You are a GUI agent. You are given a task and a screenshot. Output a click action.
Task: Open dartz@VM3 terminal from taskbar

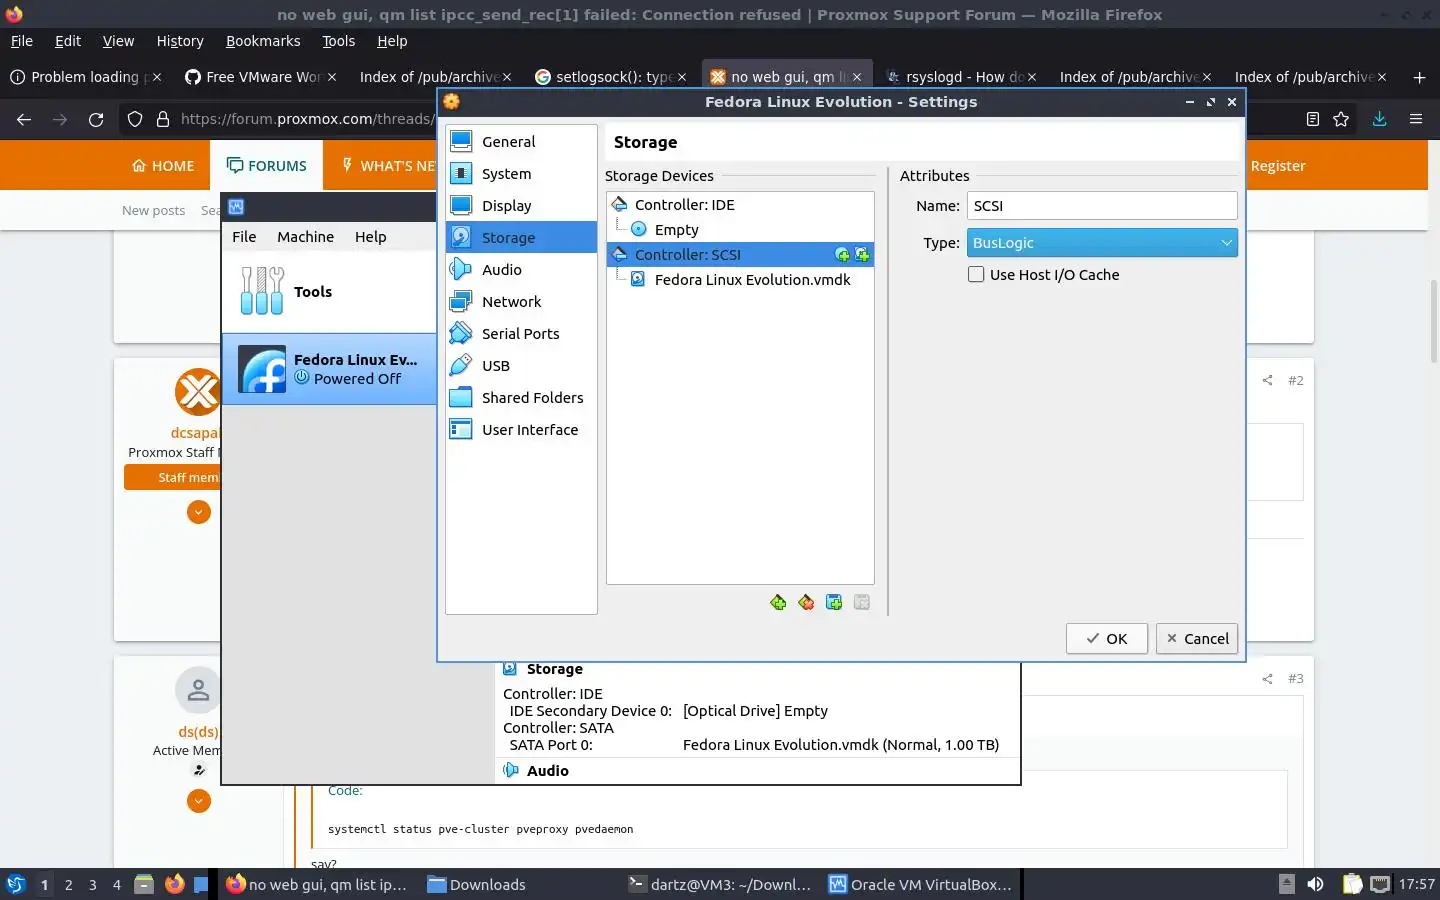720,884
